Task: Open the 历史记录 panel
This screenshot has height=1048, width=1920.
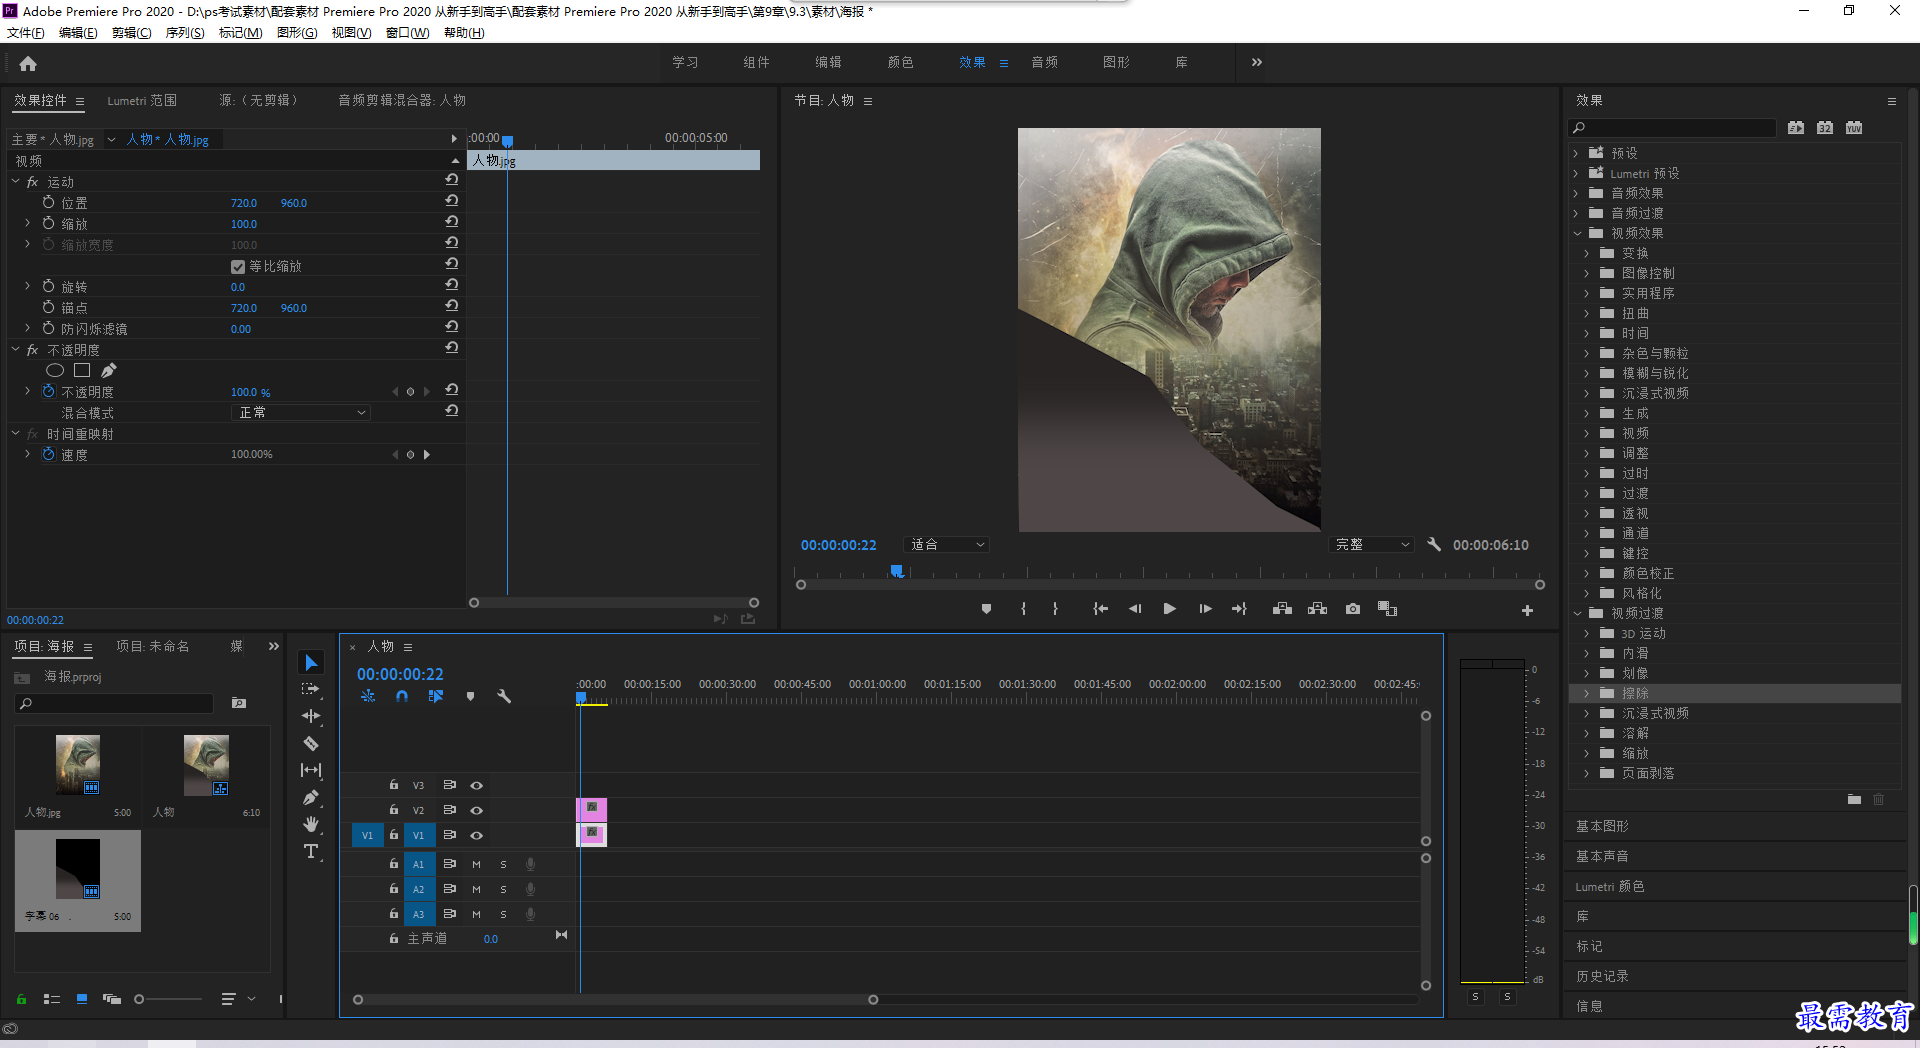Action: [1603, 977]
